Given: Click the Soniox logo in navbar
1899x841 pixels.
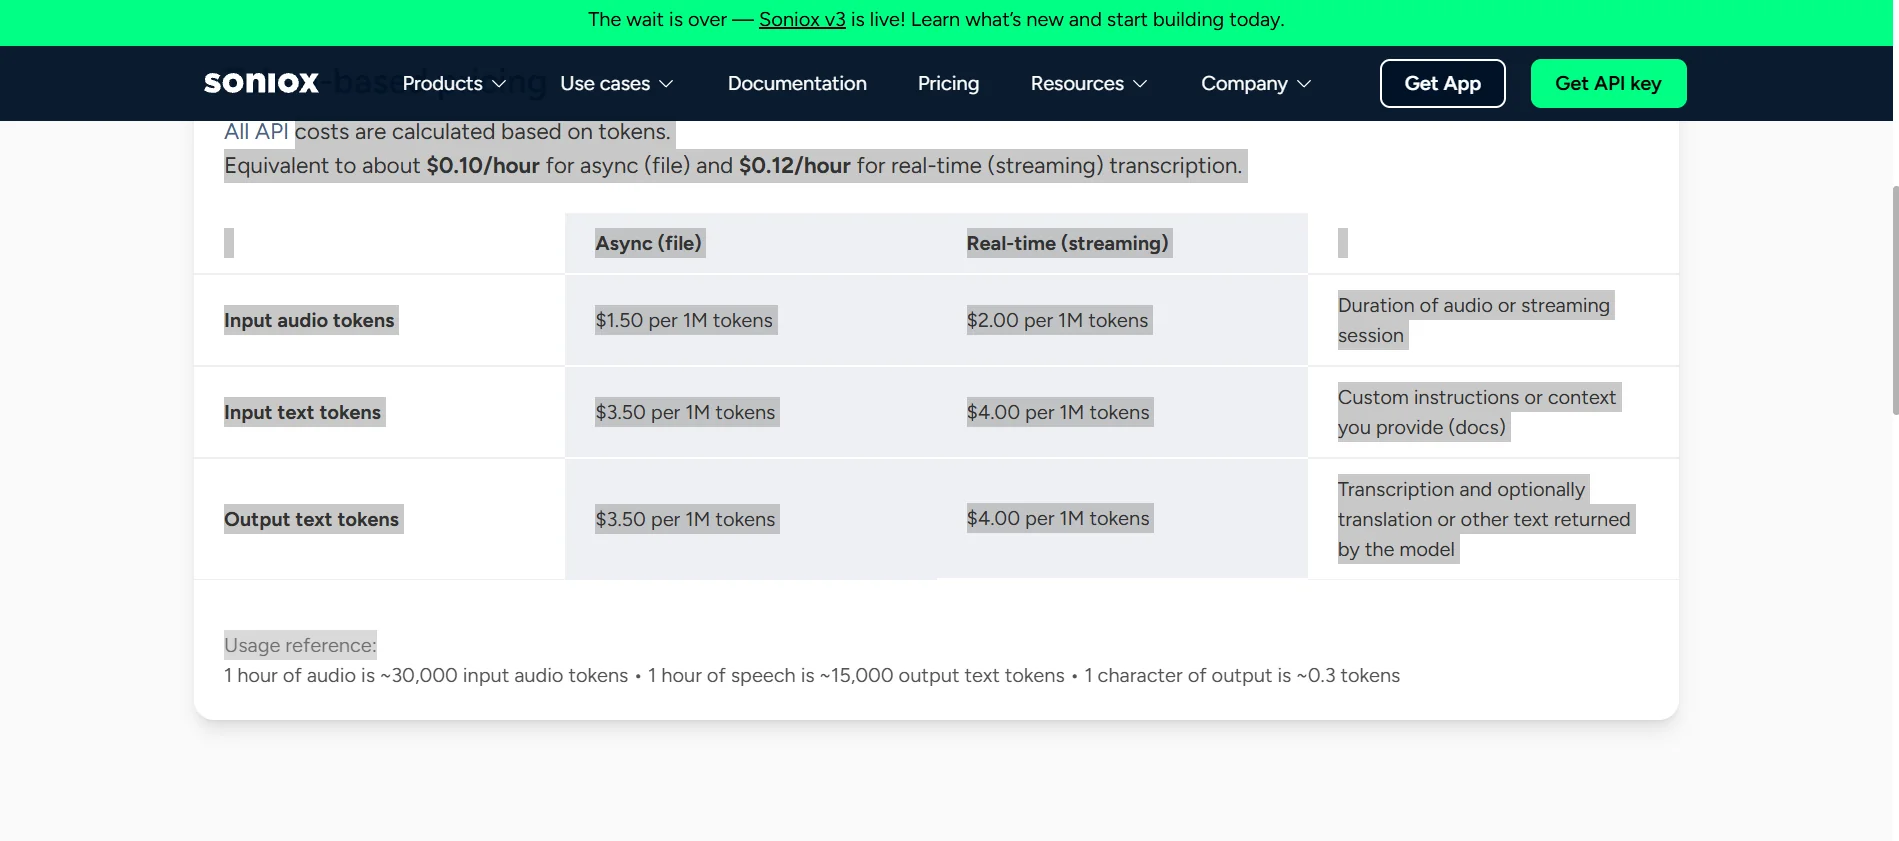Looking at the screenshot, I should point(261,83).
